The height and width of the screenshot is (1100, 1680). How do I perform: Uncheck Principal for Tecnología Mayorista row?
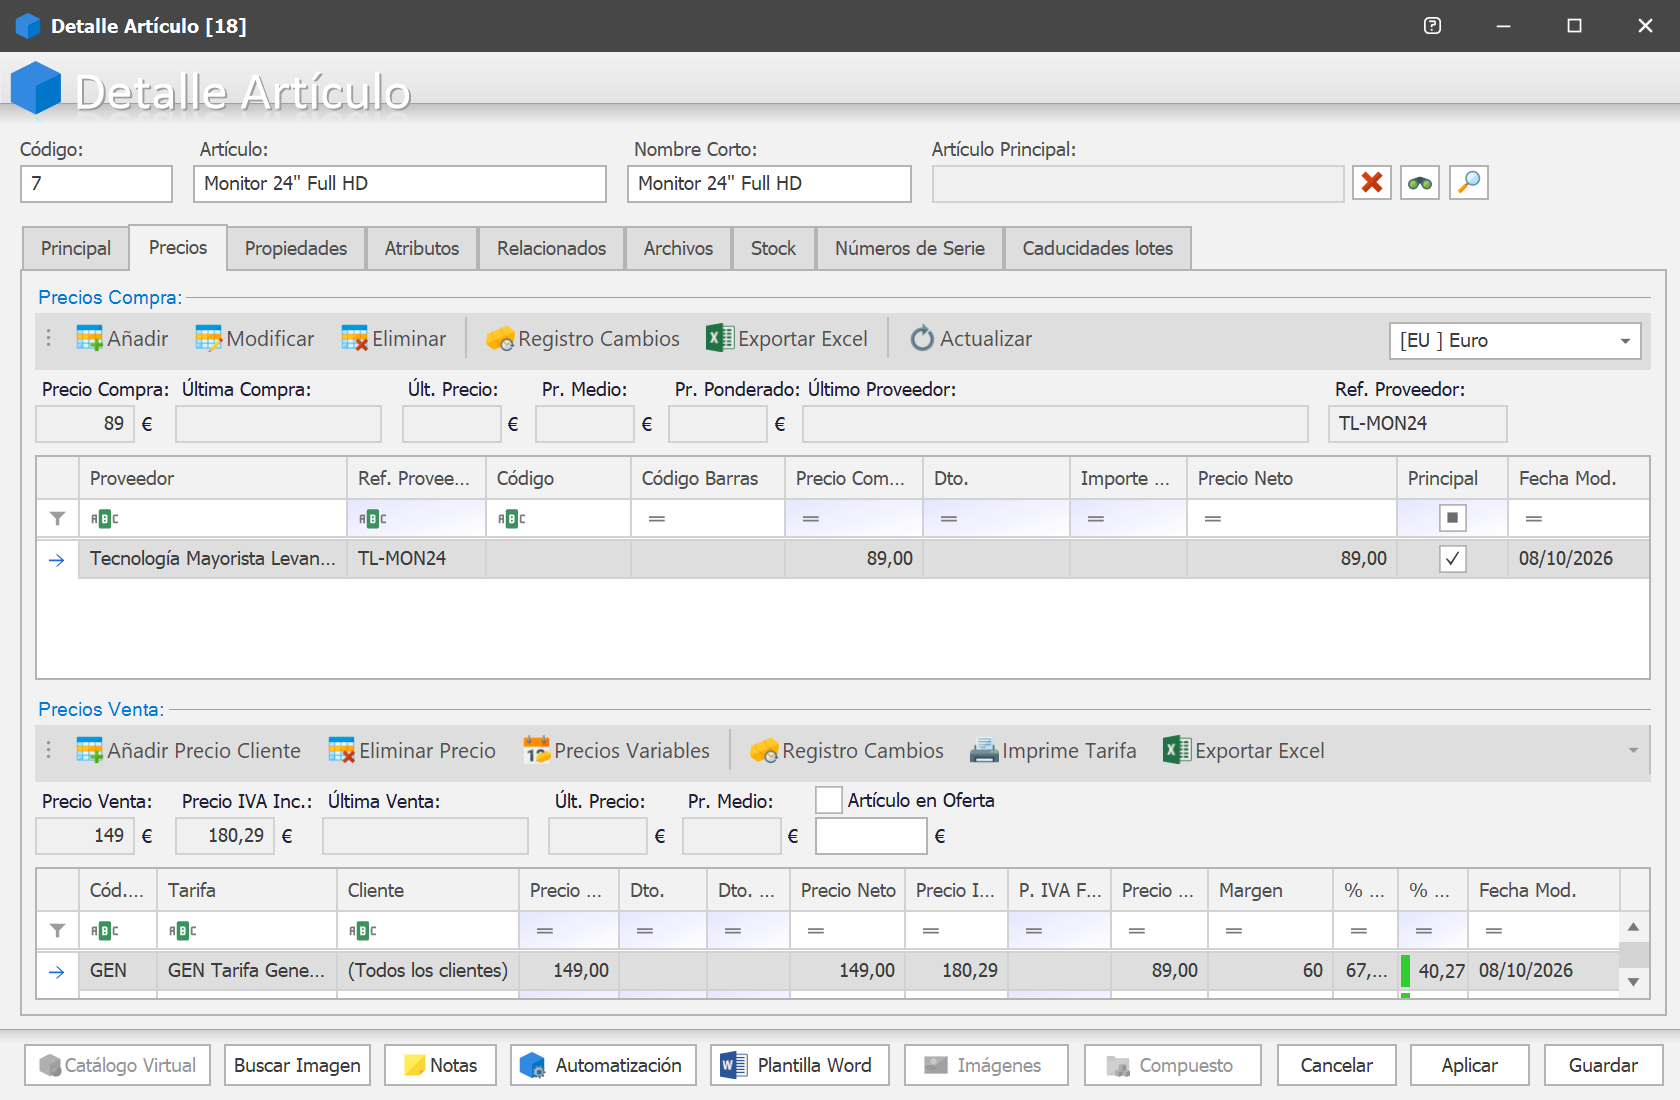[1452, 559]
